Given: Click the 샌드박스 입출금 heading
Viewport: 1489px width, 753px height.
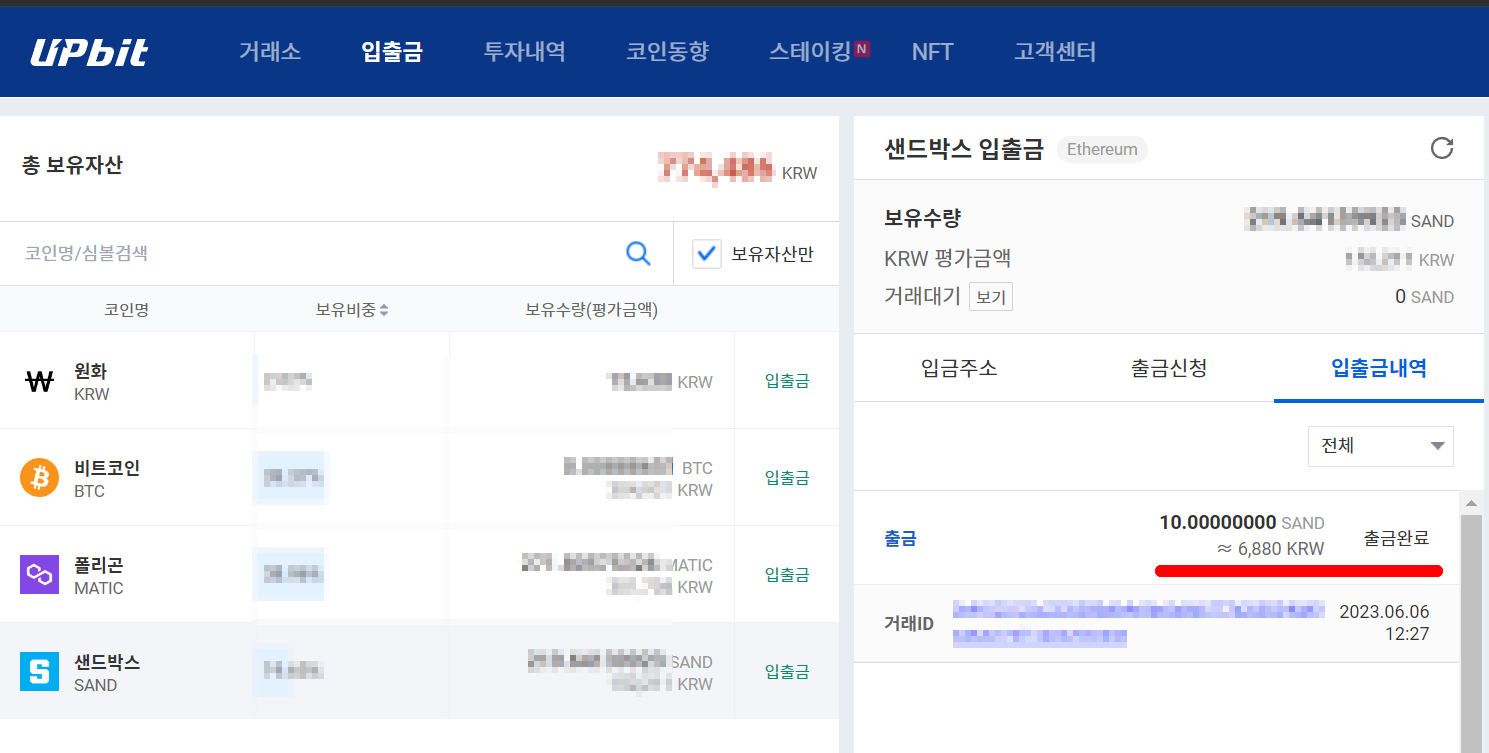Looking at the screenshot, I should coord(964,150).
